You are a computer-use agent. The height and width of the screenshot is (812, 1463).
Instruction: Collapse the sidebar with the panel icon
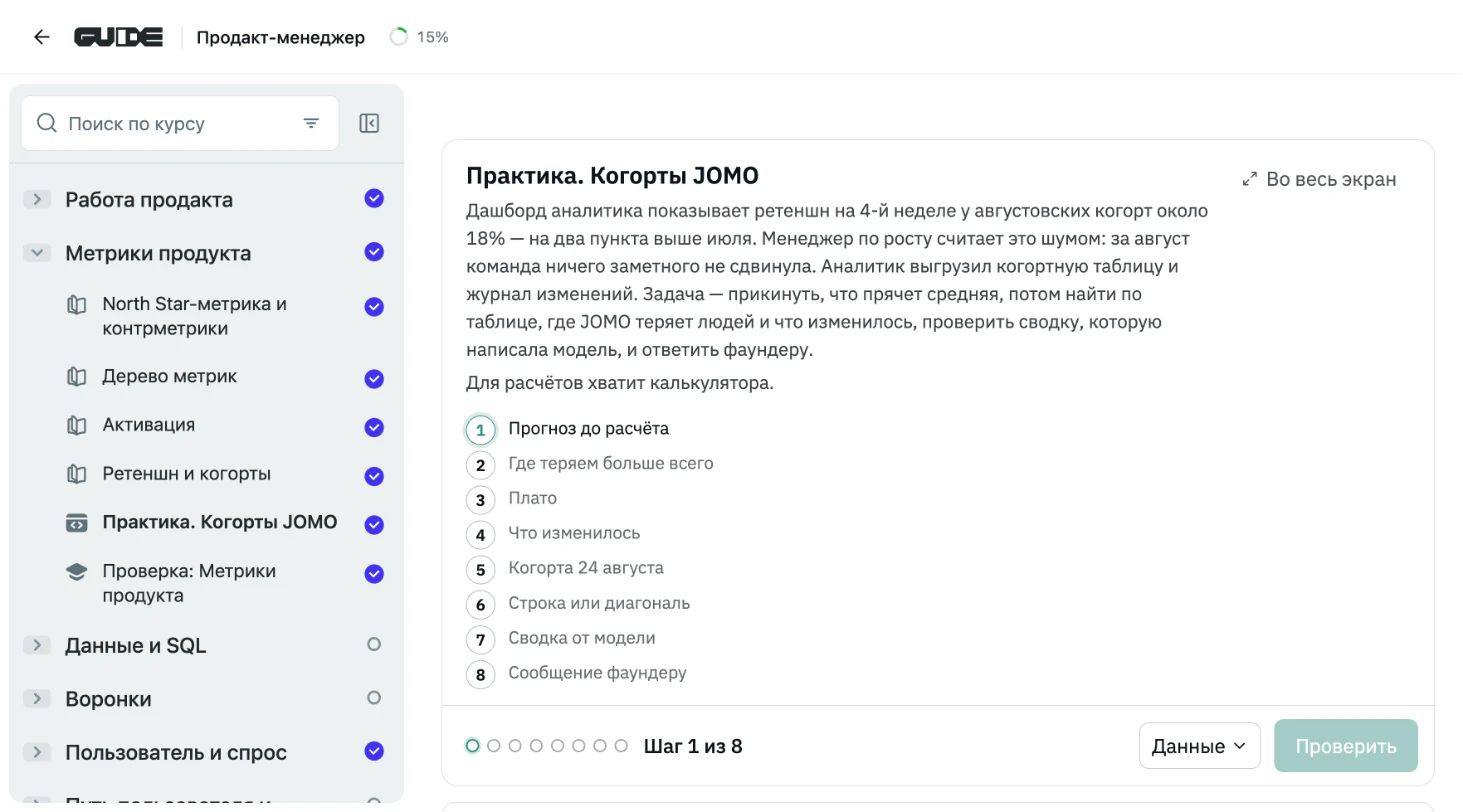(x=369, y=124)
